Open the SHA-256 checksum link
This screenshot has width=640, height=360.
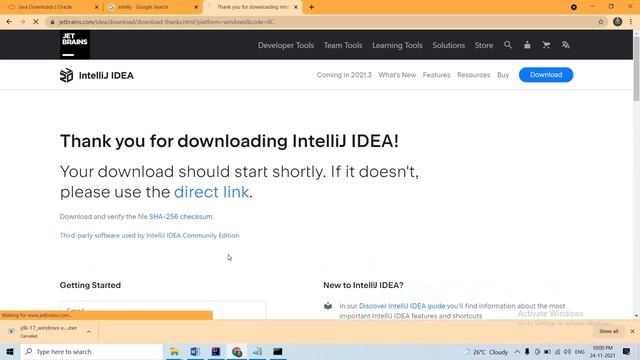(181, 216)
